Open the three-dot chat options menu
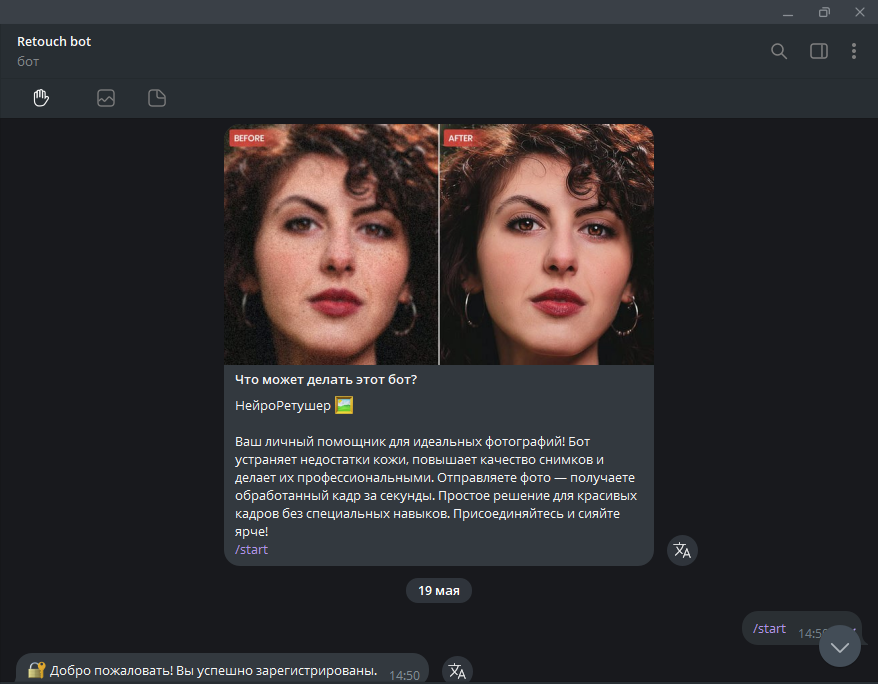The width and height of the screenshot is (878, 684). [x=853, y=51]
